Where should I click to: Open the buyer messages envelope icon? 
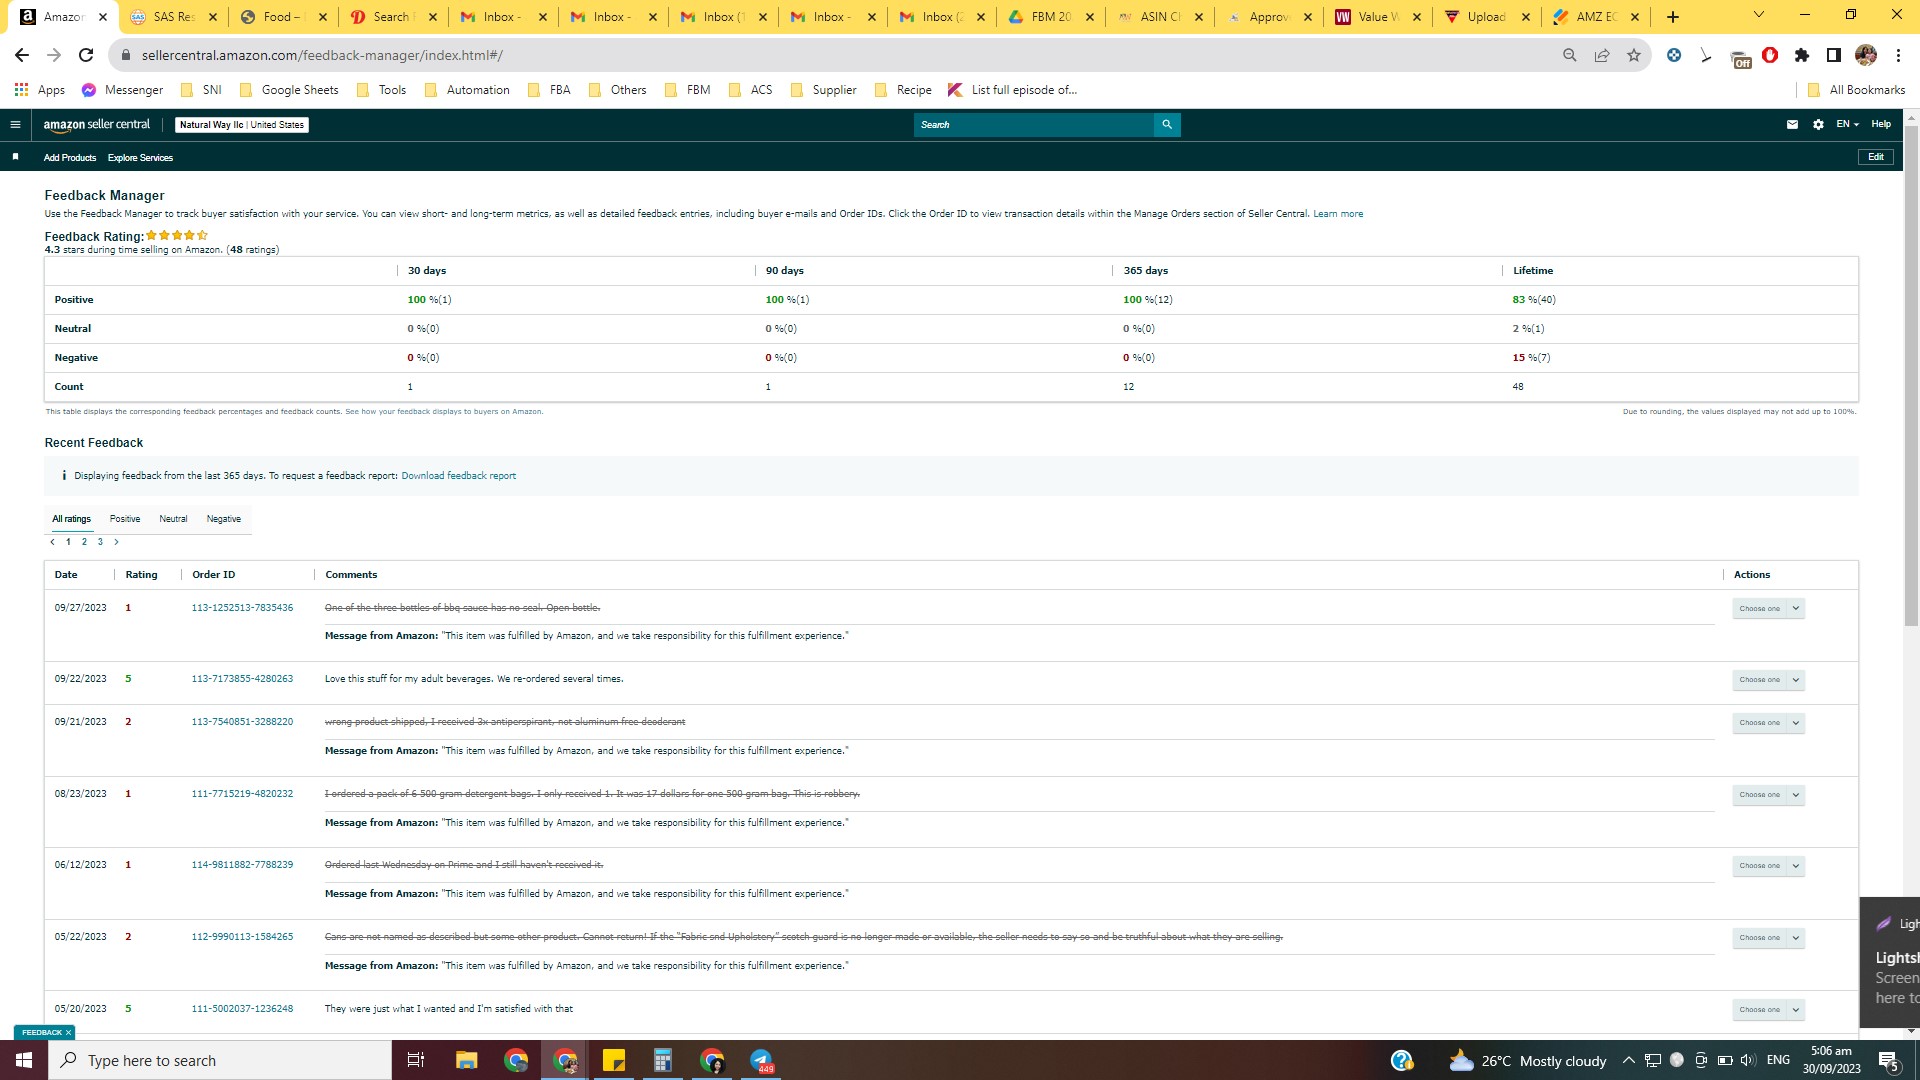[x=1792, y=125]
